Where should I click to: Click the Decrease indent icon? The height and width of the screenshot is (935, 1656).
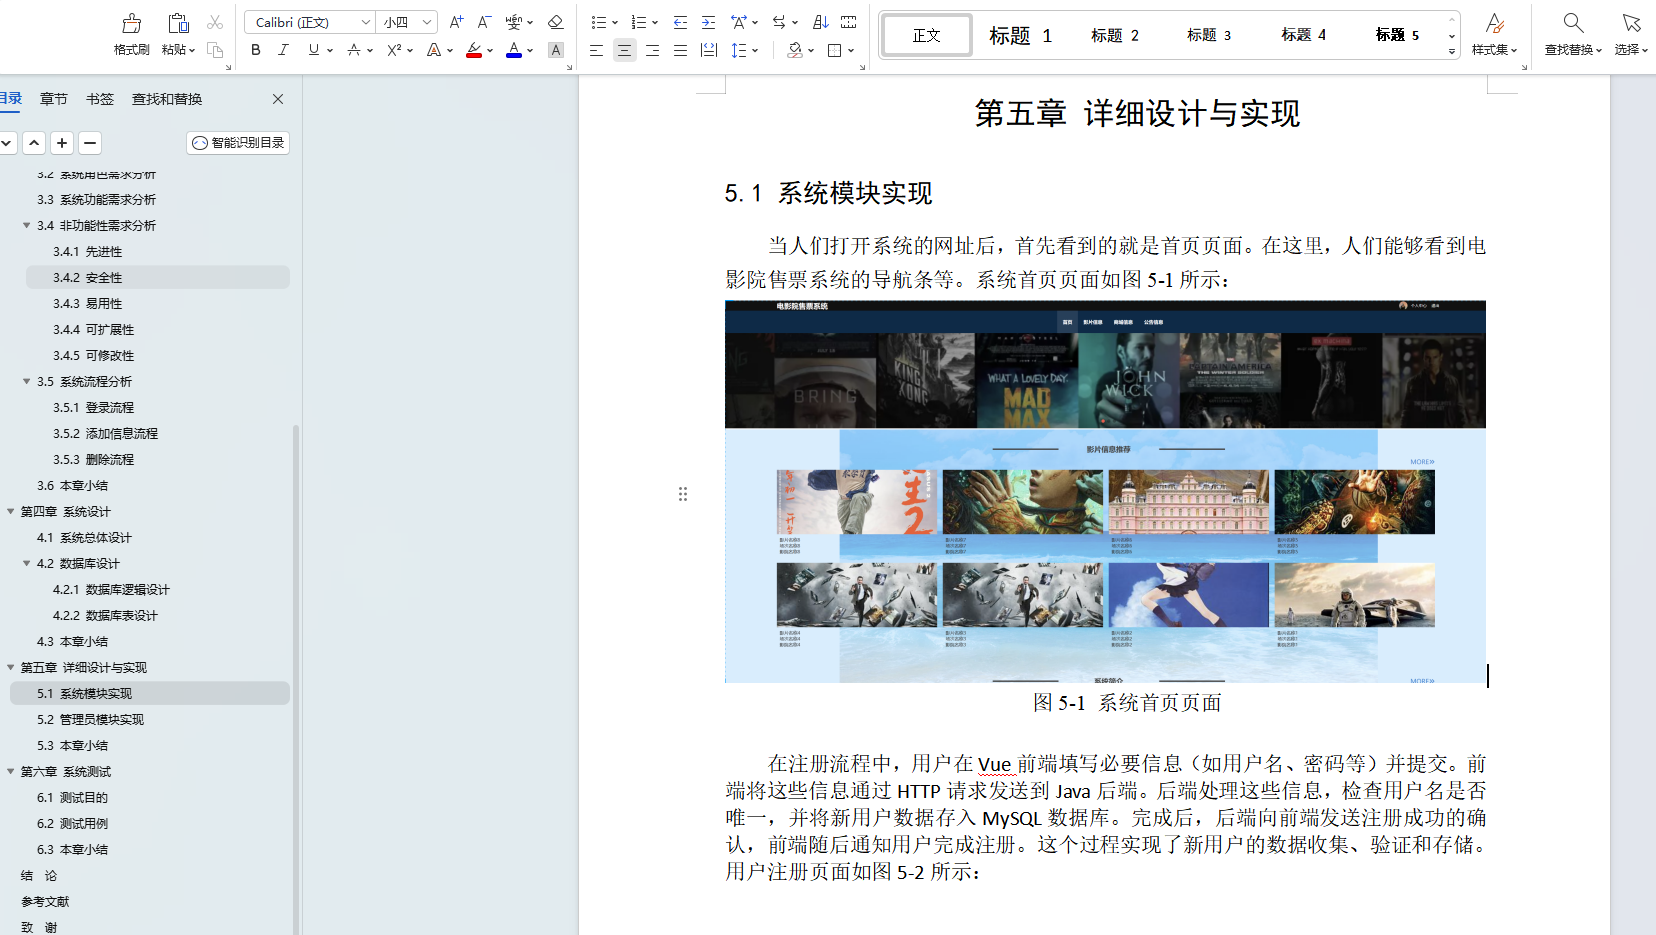click(x=680, y=22)
